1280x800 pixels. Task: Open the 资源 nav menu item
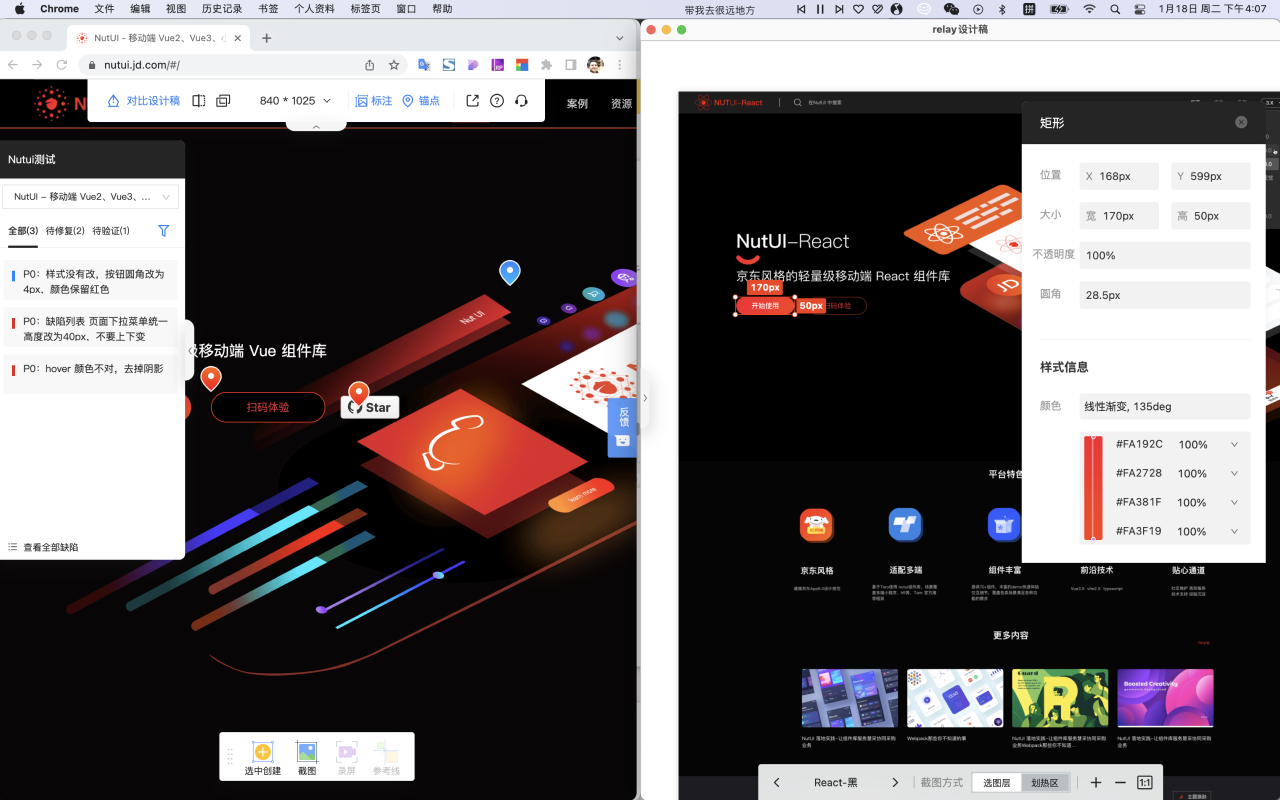click(621, 104)
